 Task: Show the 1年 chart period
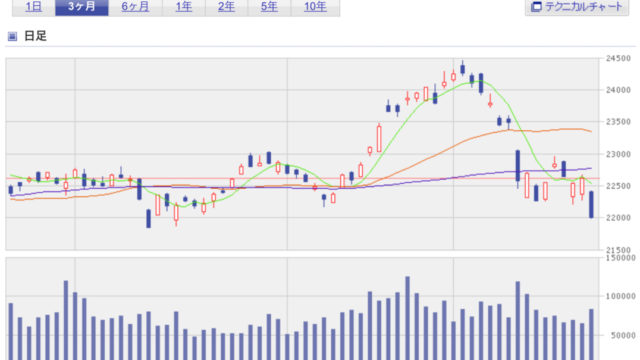(184, 7)
